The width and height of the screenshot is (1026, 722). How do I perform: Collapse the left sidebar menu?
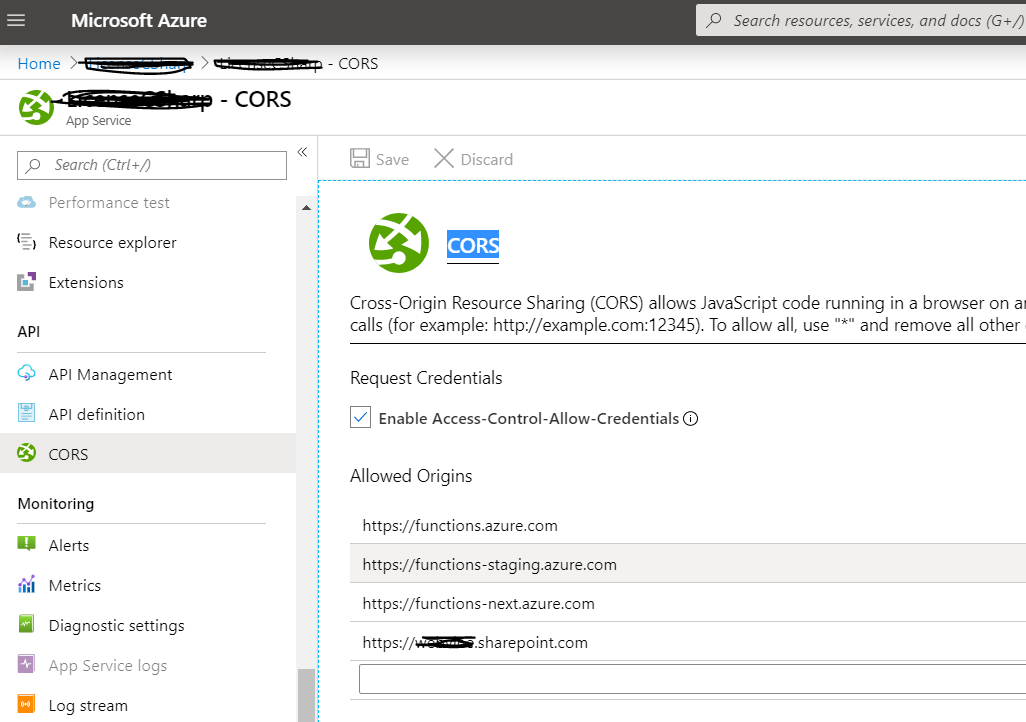(302, 153)
